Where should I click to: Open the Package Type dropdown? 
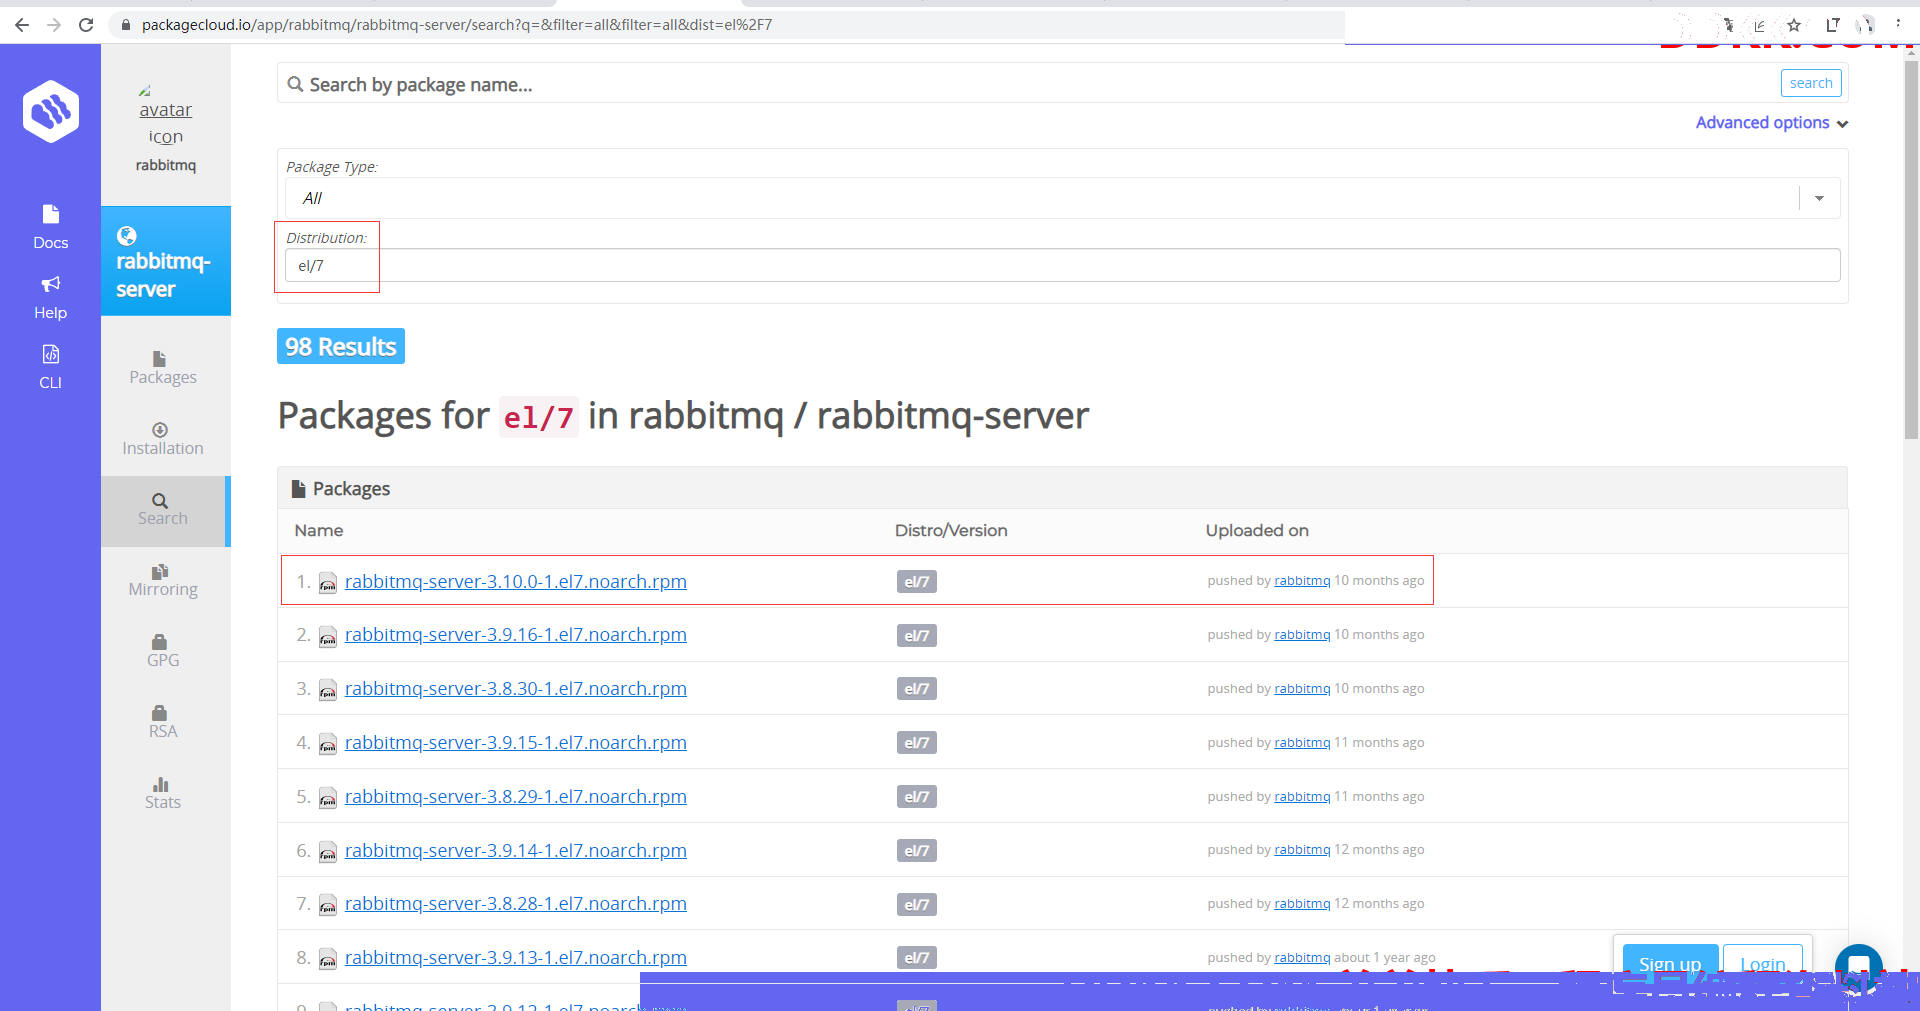[x=1062, y=198]
